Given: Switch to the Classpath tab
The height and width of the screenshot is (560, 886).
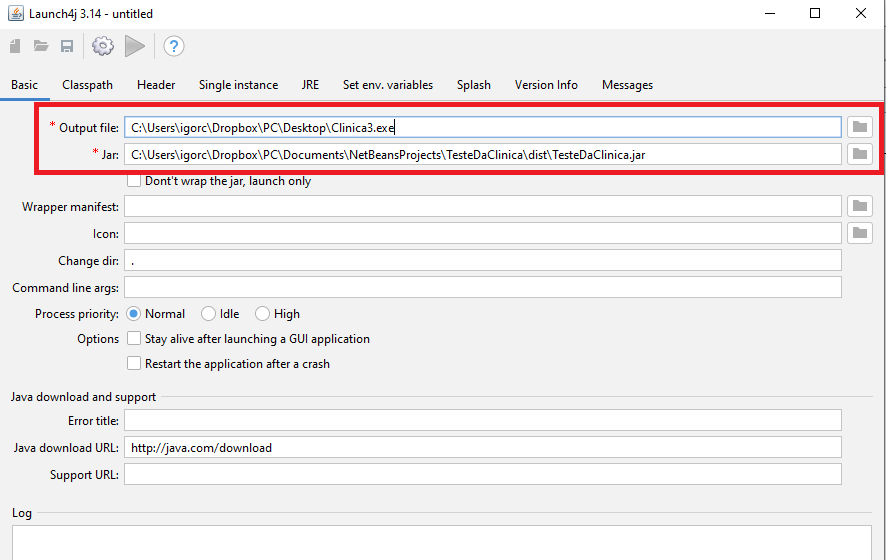Looking at the screenshot, I should (x=88, y=85).
